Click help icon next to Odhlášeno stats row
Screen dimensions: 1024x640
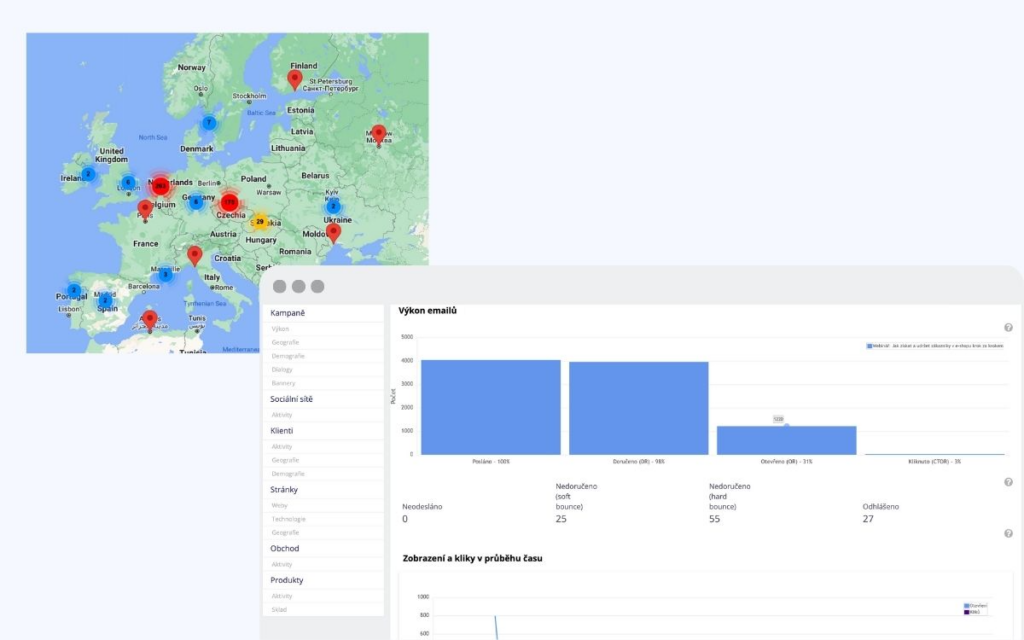pos(1008,482)
